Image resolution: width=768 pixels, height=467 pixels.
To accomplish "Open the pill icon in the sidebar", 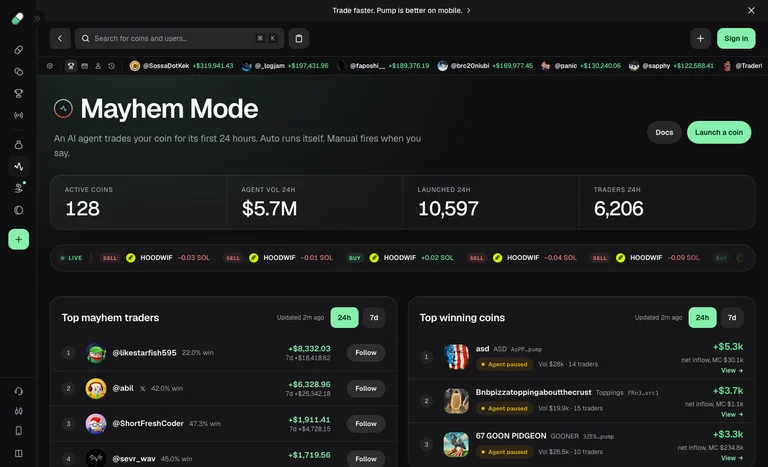I will coord(19,50).
